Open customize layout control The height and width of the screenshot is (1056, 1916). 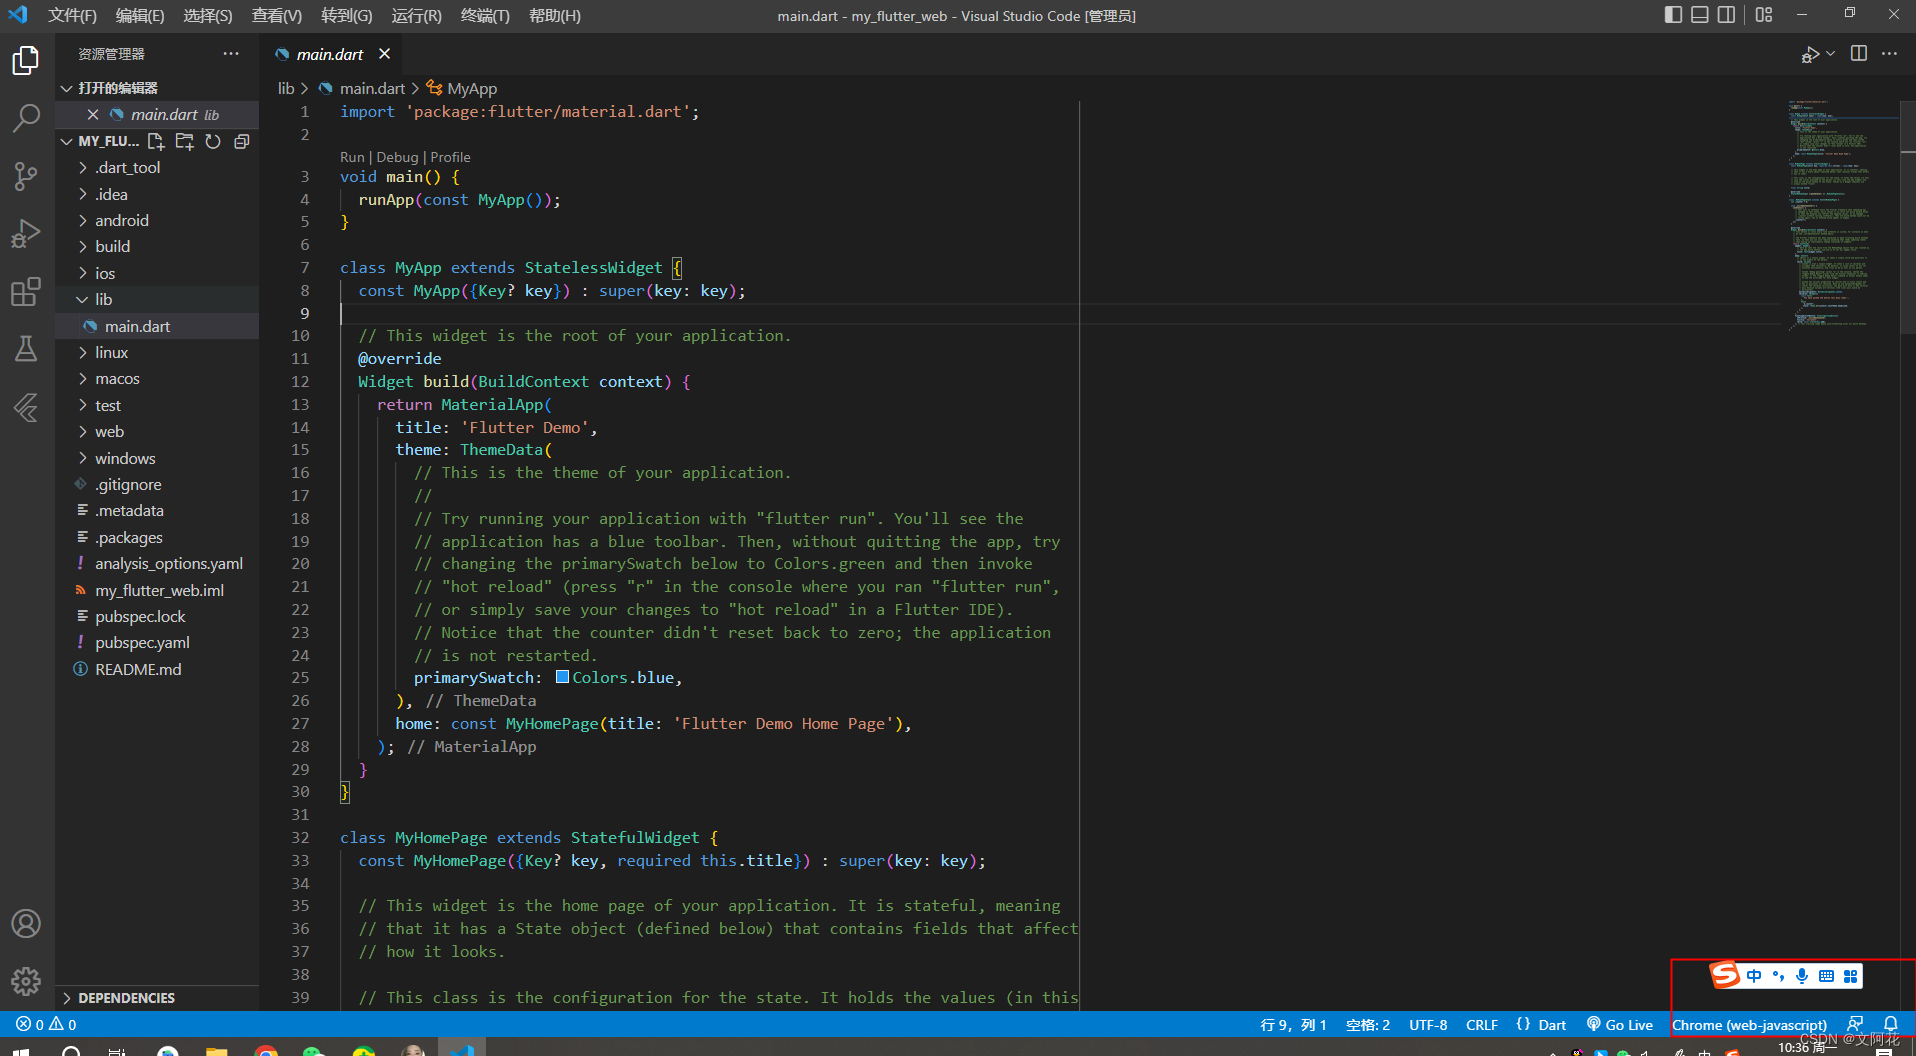click(1764, 15)
